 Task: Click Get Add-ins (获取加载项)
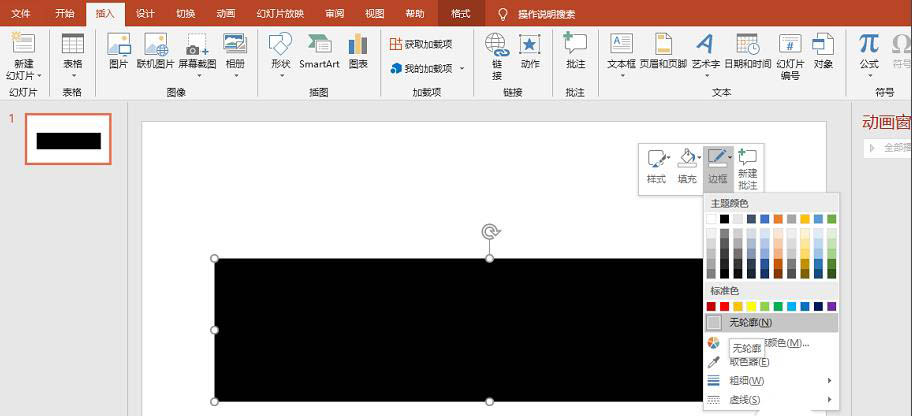coord(421,44)
